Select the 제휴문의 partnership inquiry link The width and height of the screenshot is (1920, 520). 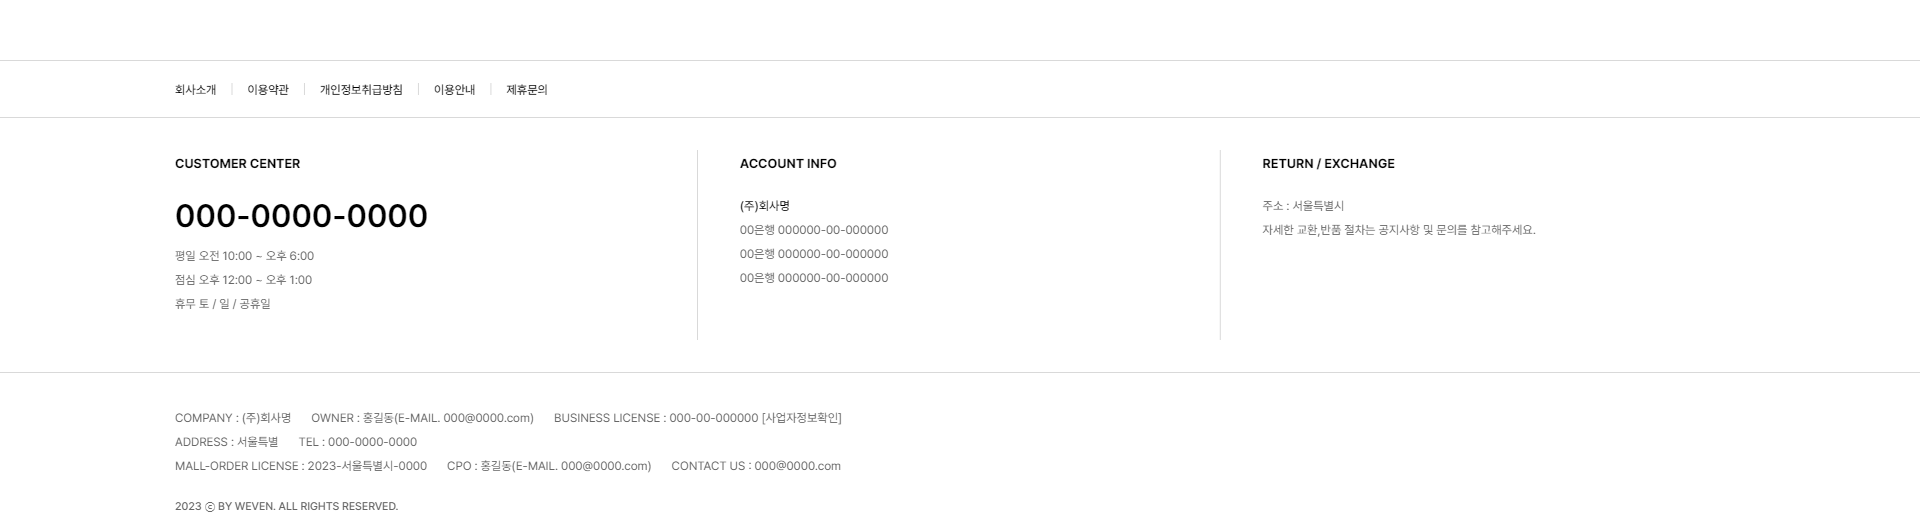527,90
